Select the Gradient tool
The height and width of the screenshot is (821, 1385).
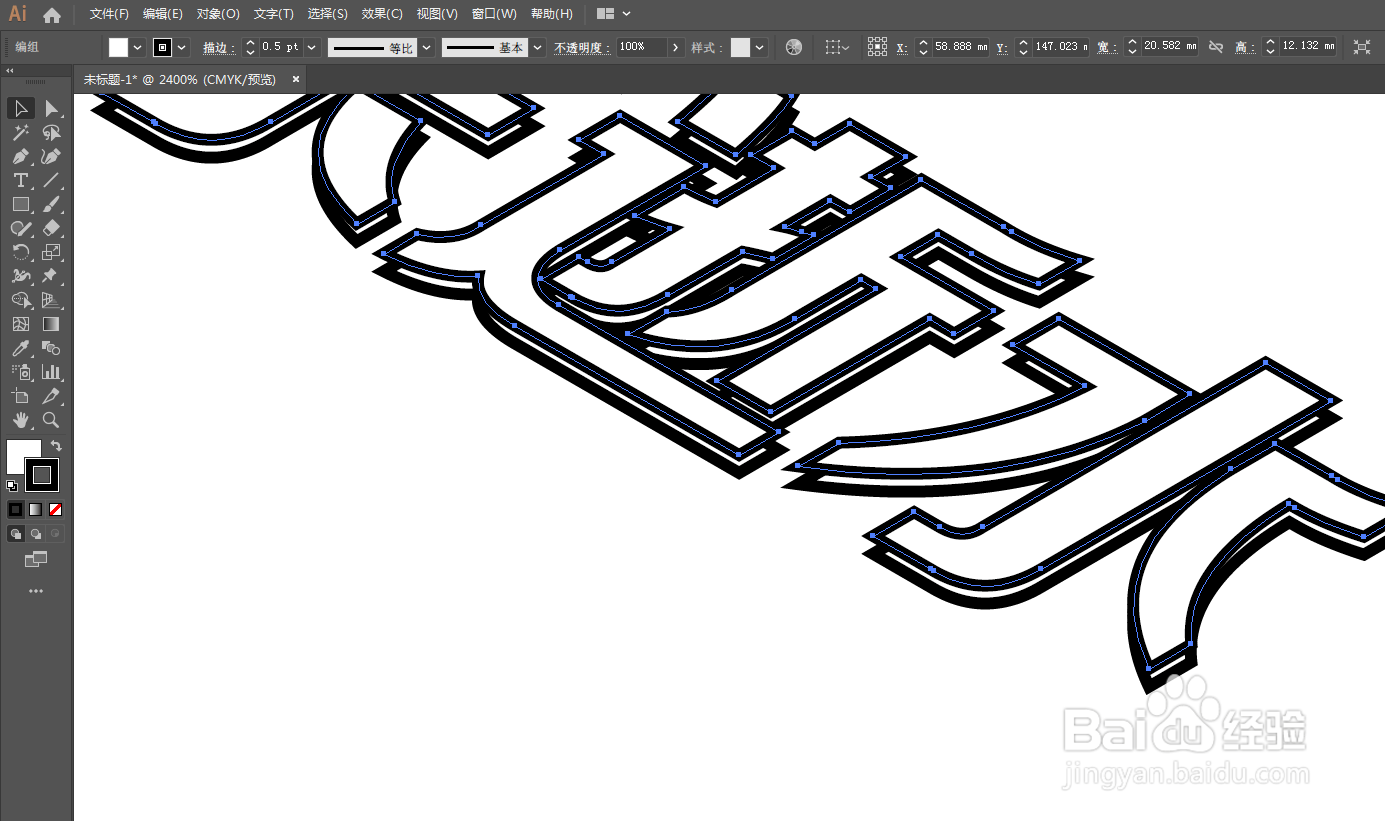(51, 324)
